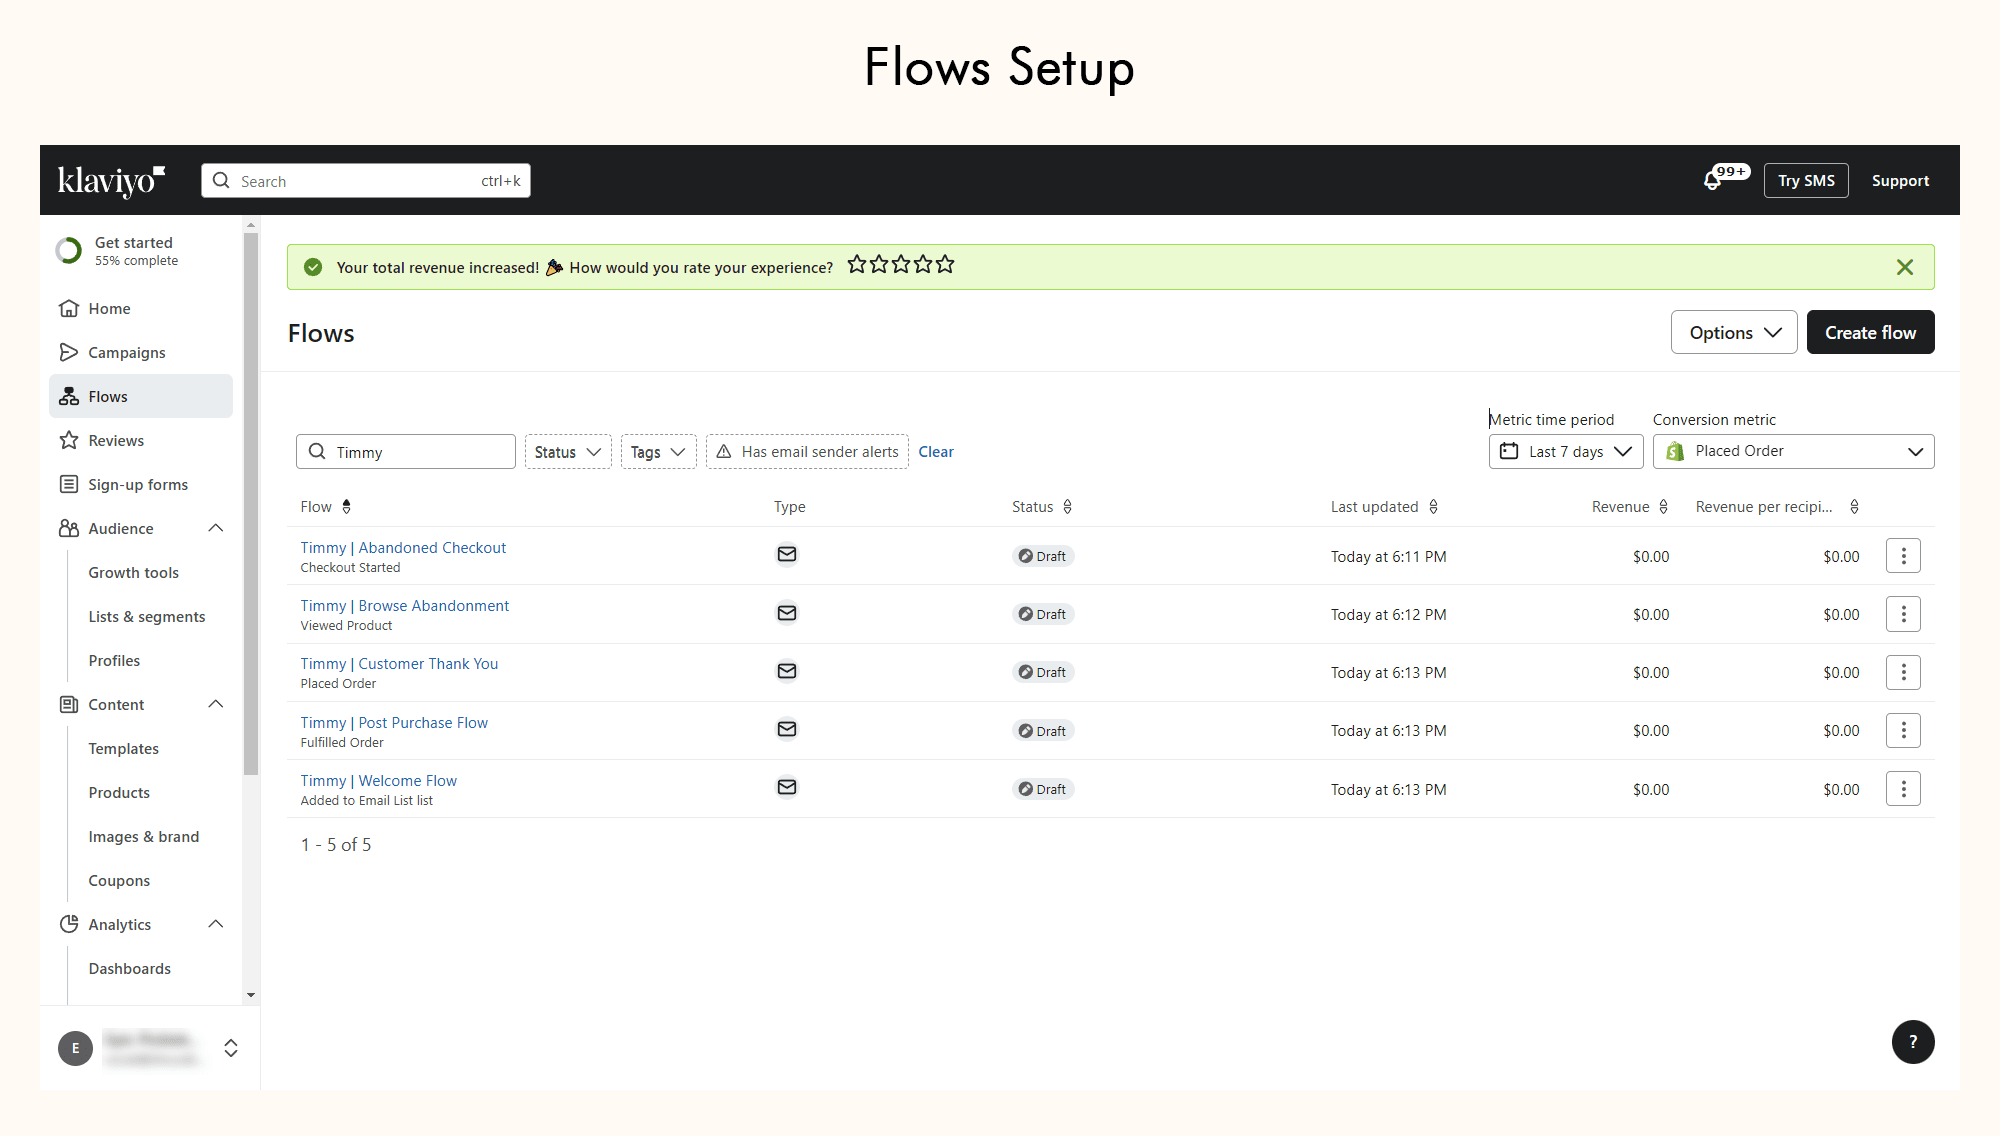Dismiss the revenue feedback banner
This screenshot has width=2000, height=1136.
pos(1904,267)
